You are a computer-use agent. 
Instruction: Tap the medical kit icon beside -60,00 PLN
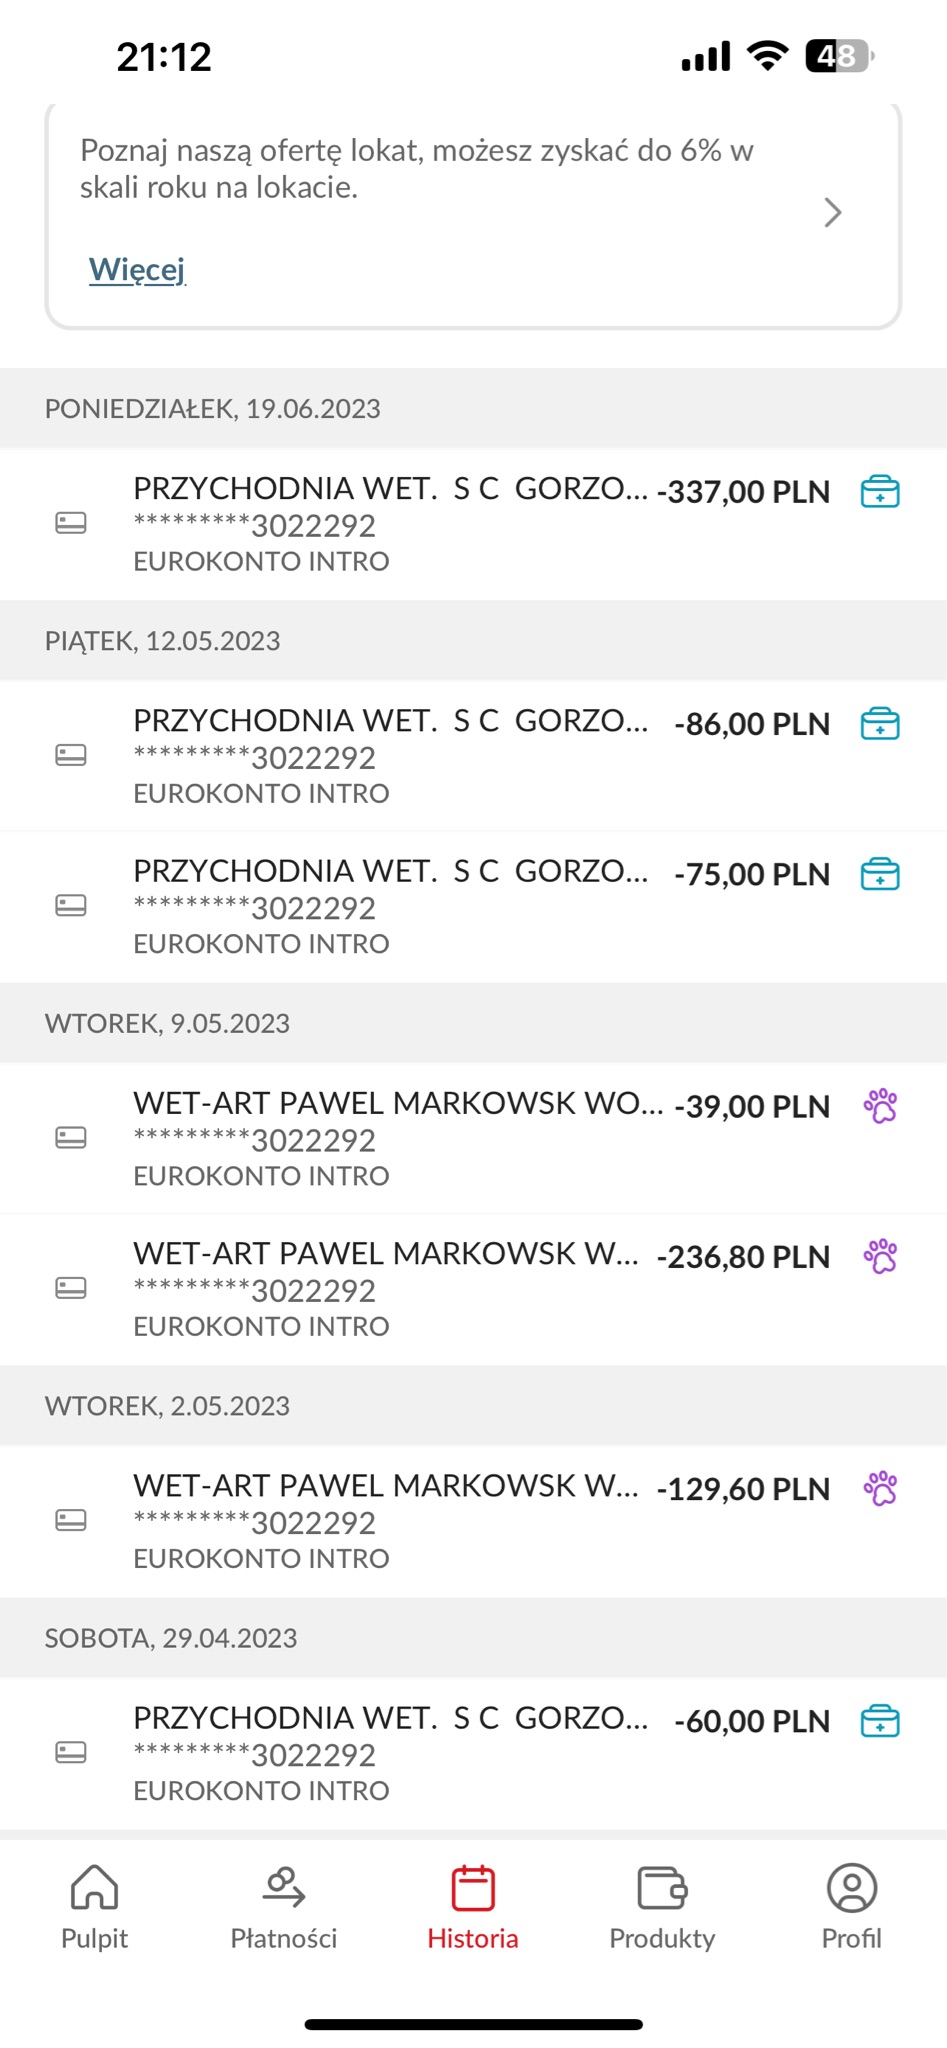(880, 1721)
